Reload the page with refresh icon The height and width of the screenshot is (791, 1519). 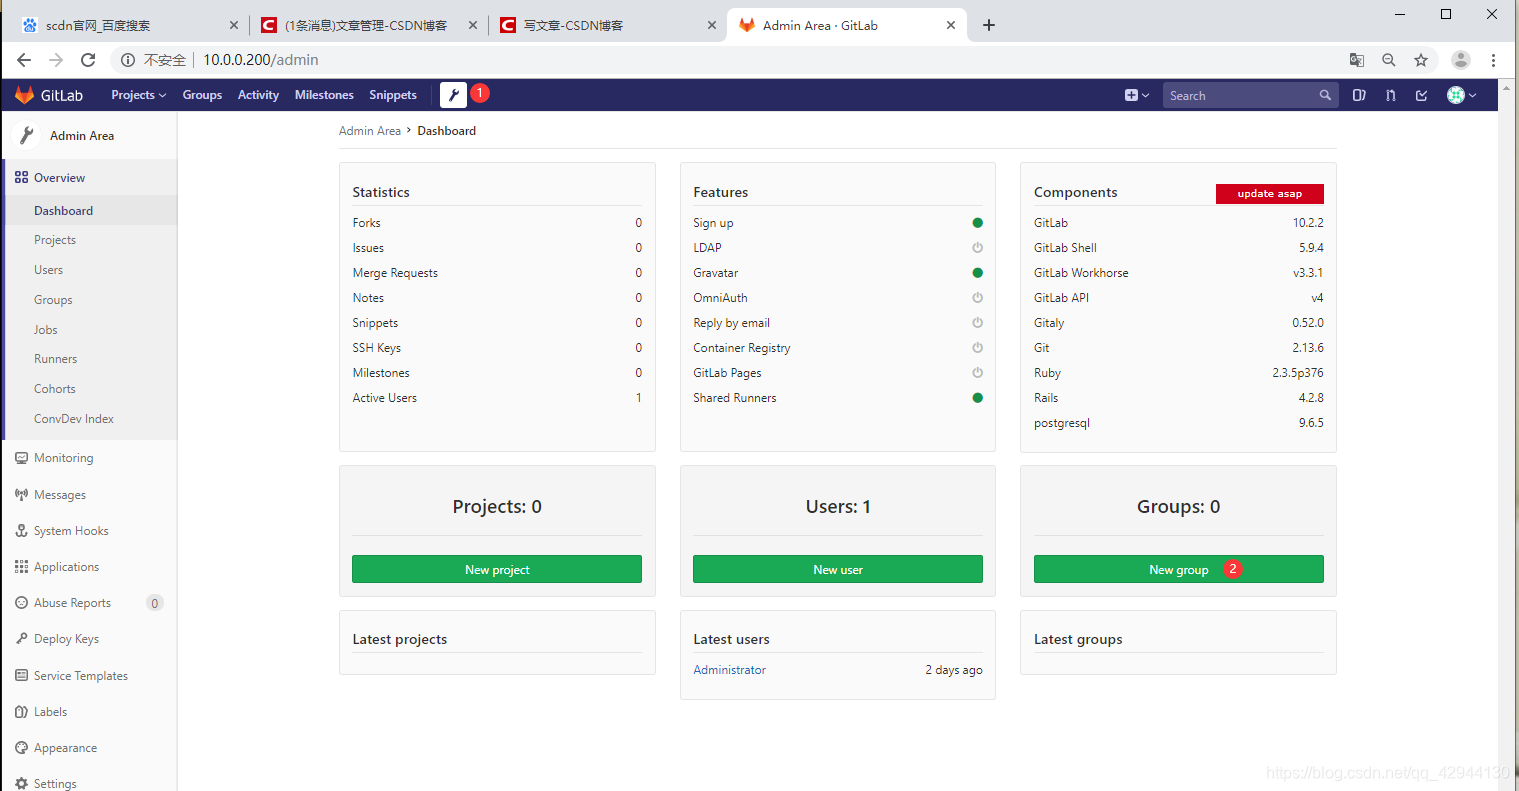tap(88, 60)
